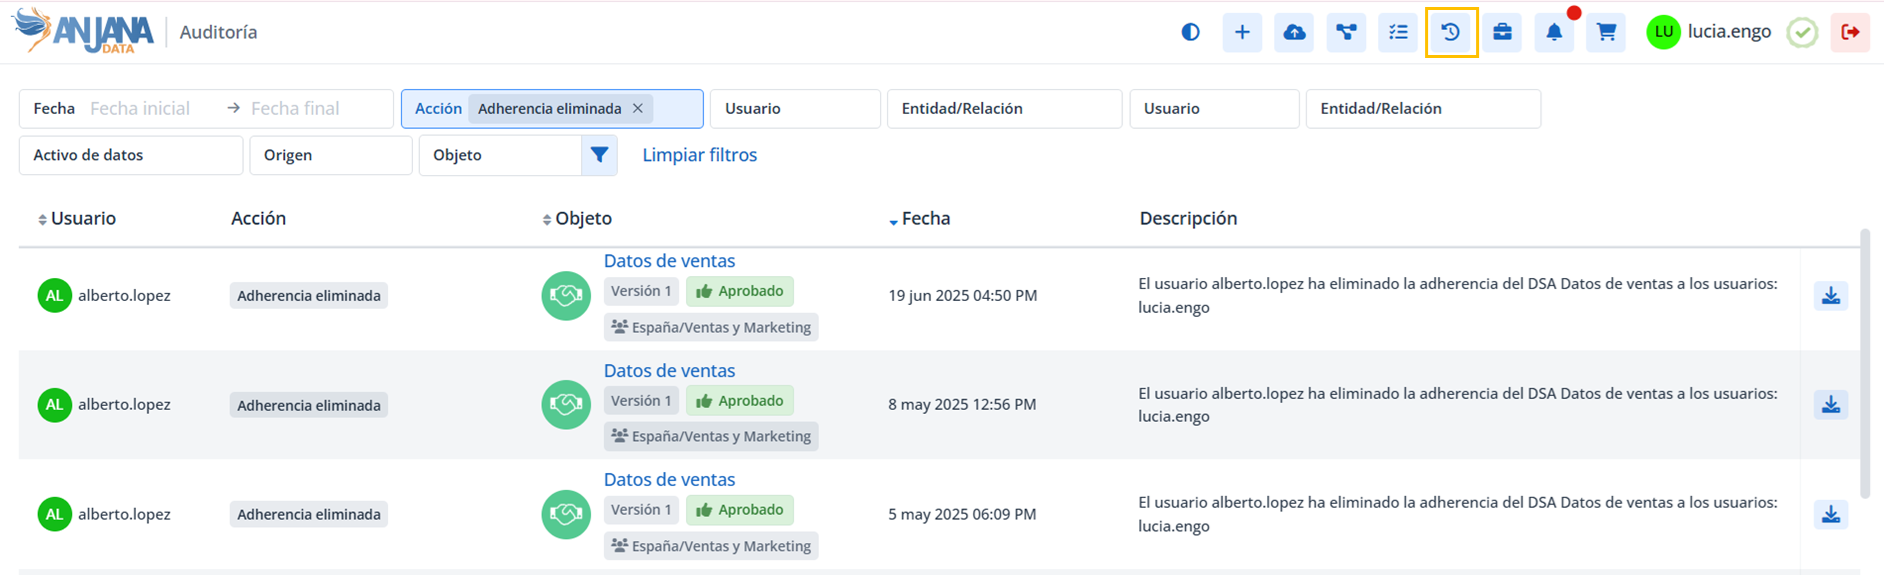Click the funnel filter button
The width and height of the screenshot is (1884, 575).
point(599,155)
